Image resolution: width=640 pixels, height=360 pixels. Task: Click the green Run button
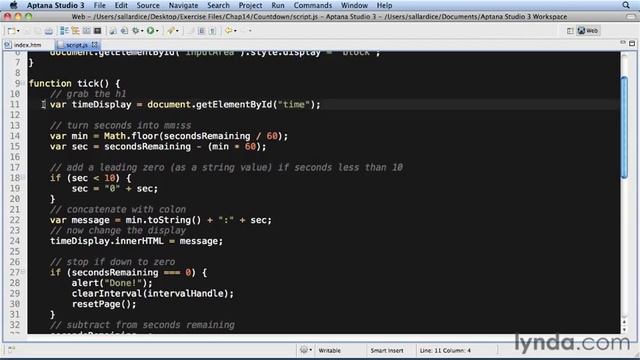tap(150, 31)
